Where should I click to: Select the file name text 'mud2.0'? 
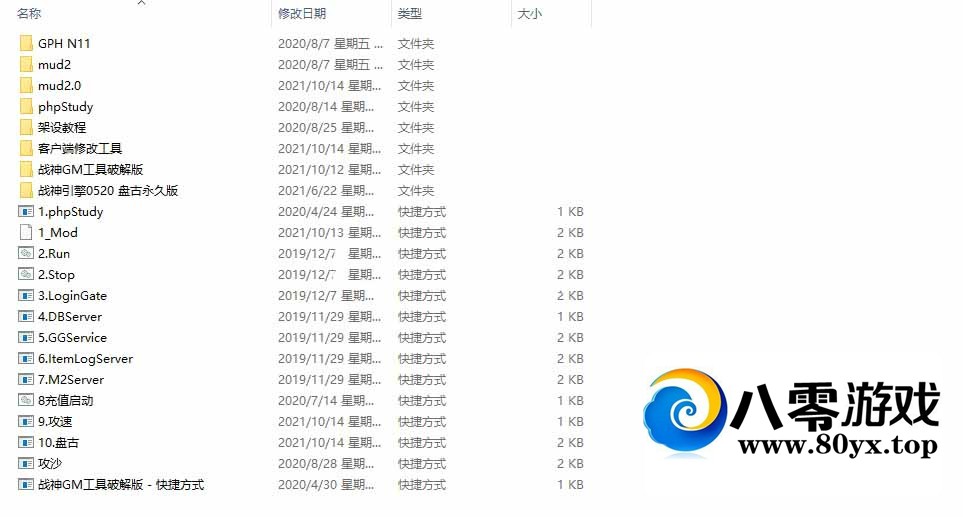pyautogui.click(x=60, y=85)
